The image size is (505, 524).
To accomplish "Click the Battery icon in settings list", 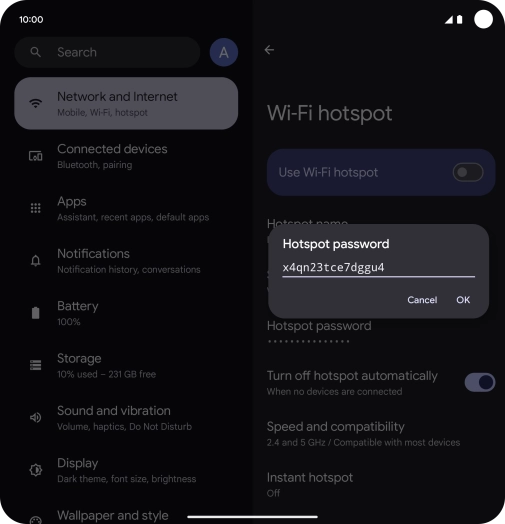I will (35, 313).
